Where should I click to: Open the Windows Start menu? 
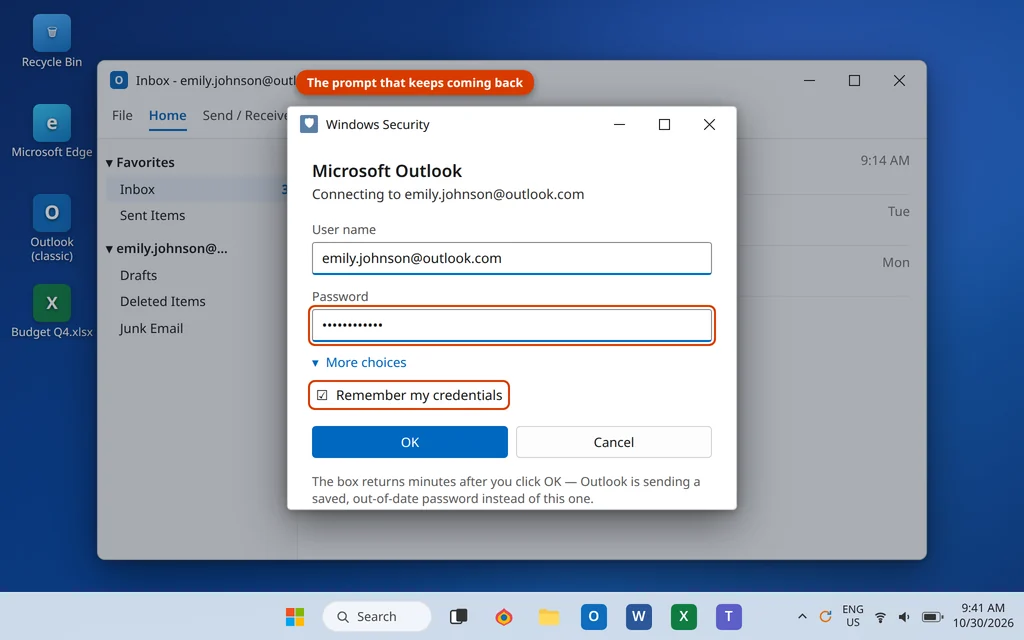[295, 616]
